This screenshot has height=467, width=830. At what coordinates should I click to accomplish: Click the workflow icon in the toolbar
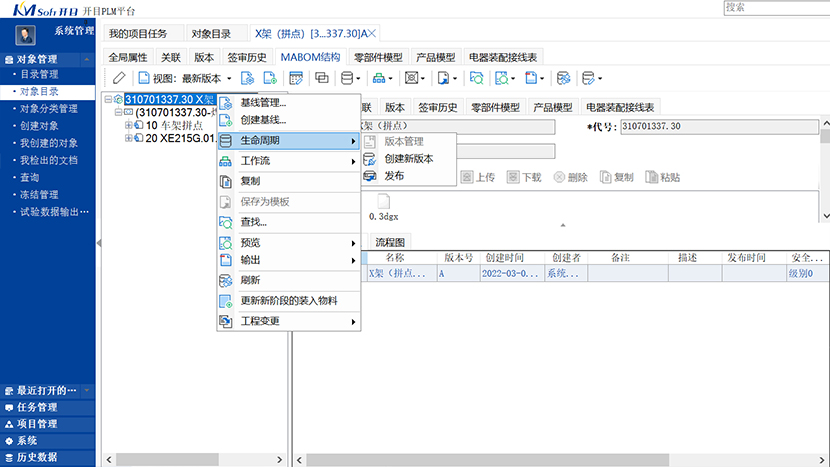click(379, 78)
